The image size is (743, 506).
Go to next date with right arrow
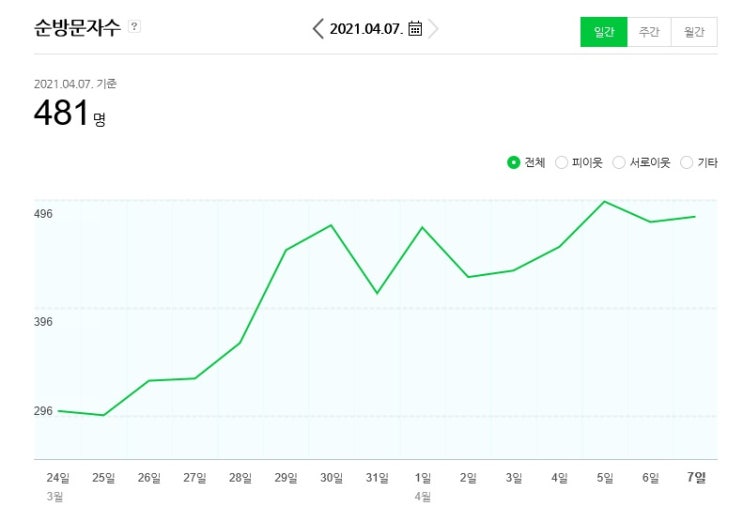pyautogui.click(x=433, y=29)
